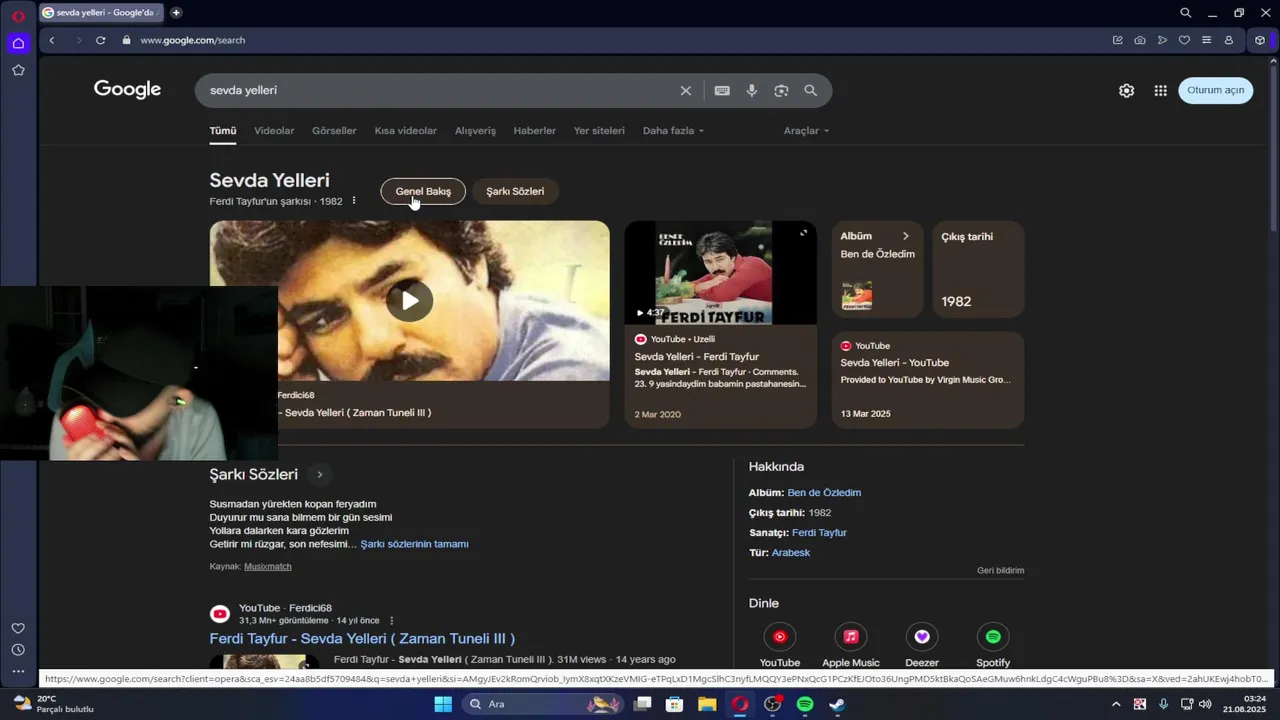1280x720 pixels.
Task: Click the Genel Bakış chip
Action: [423, 191]
